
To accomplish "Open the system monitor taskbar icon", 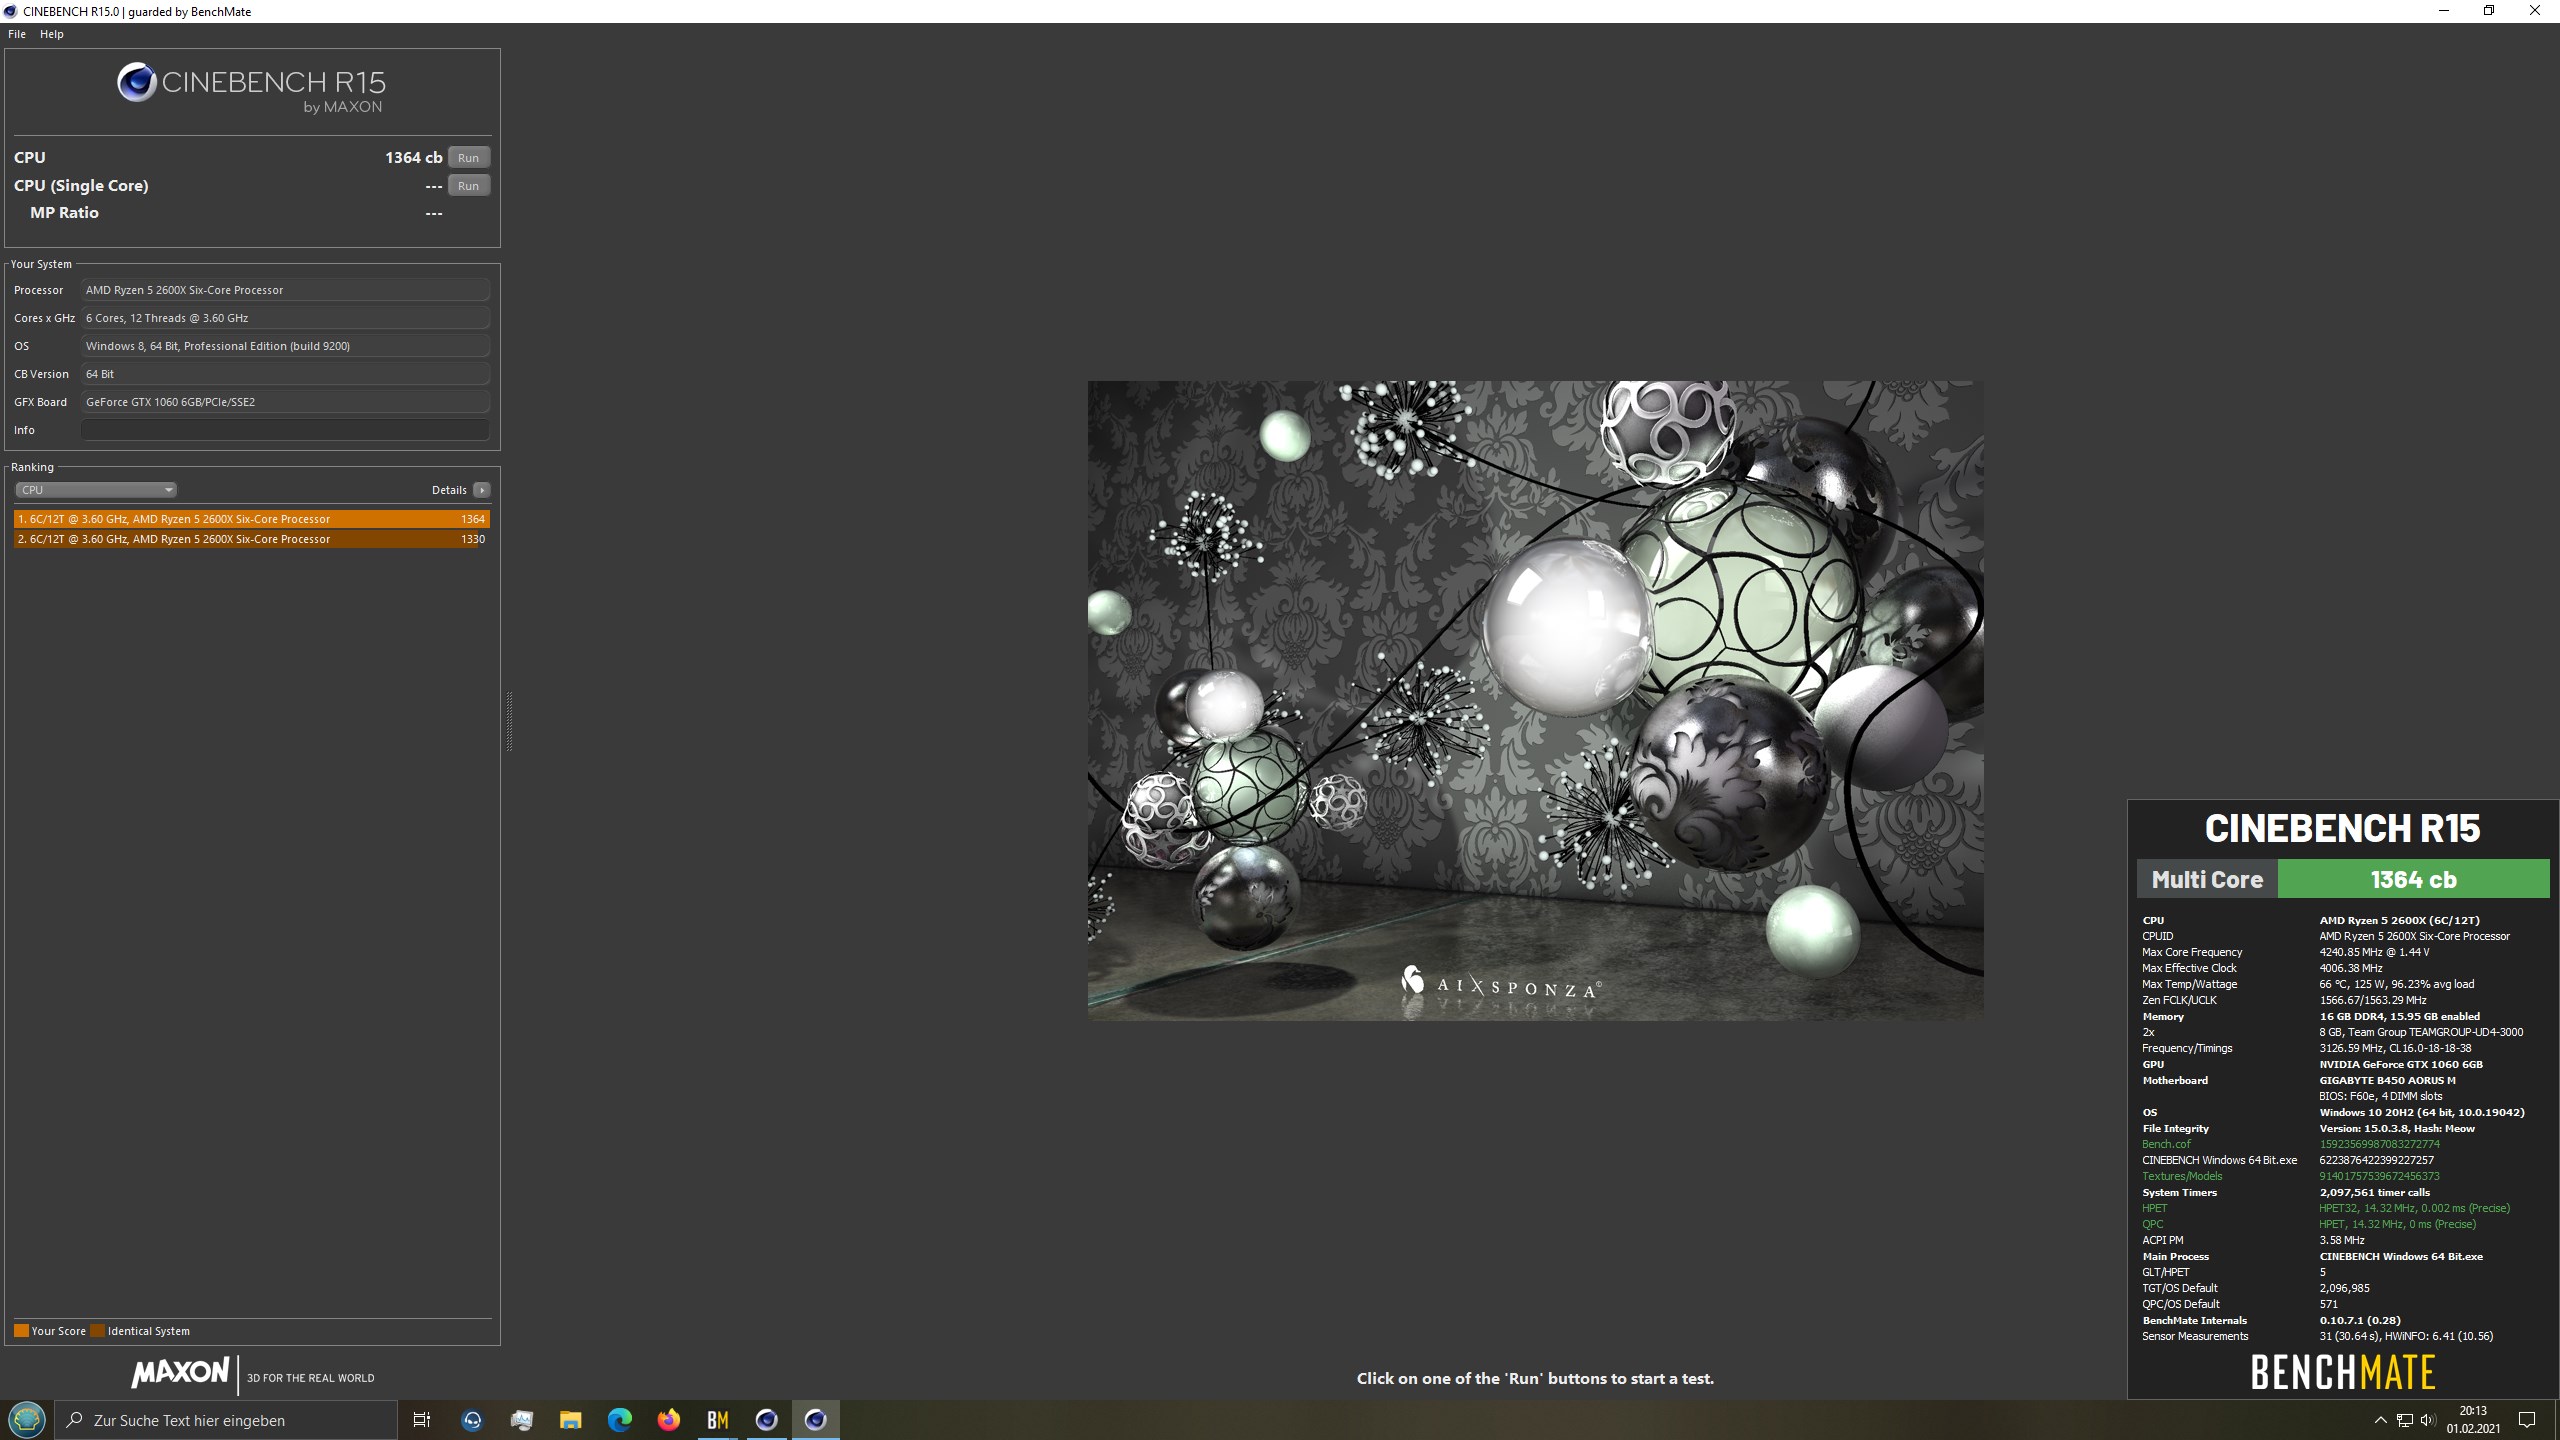I will click(x=521, y=1420).
